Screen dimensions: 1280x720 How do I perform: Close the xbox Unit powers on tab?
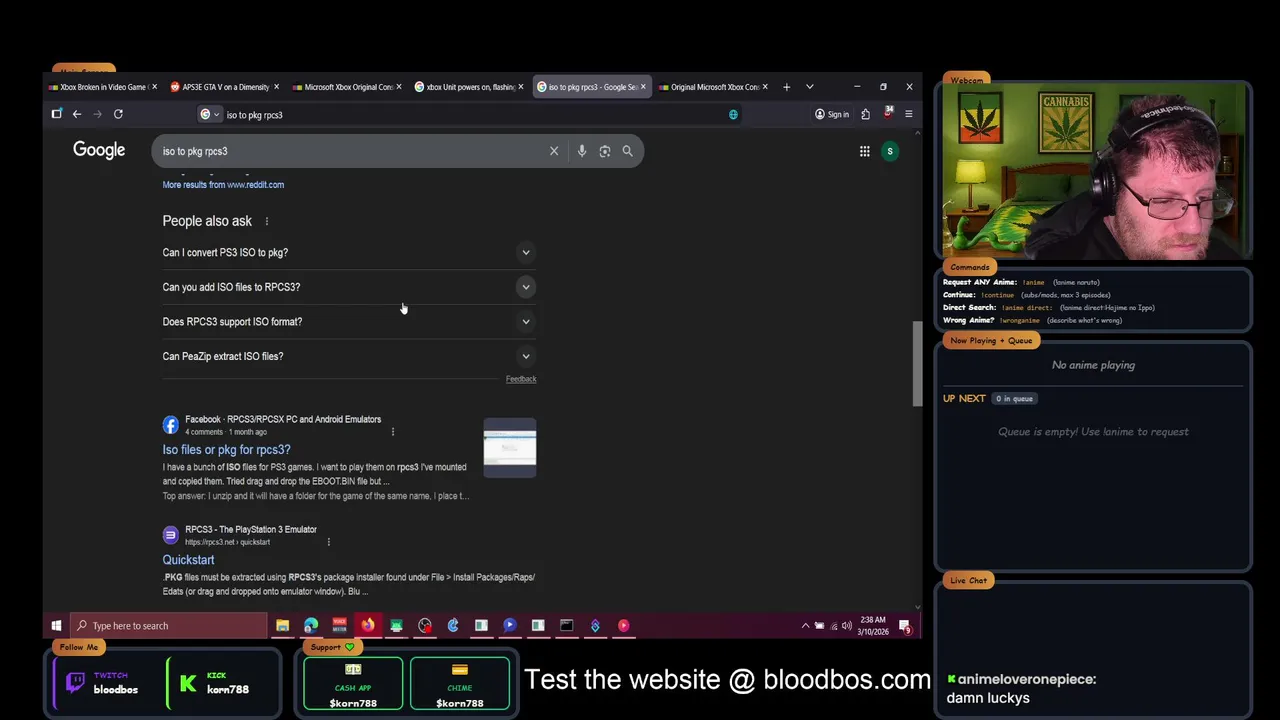point(521,87)
